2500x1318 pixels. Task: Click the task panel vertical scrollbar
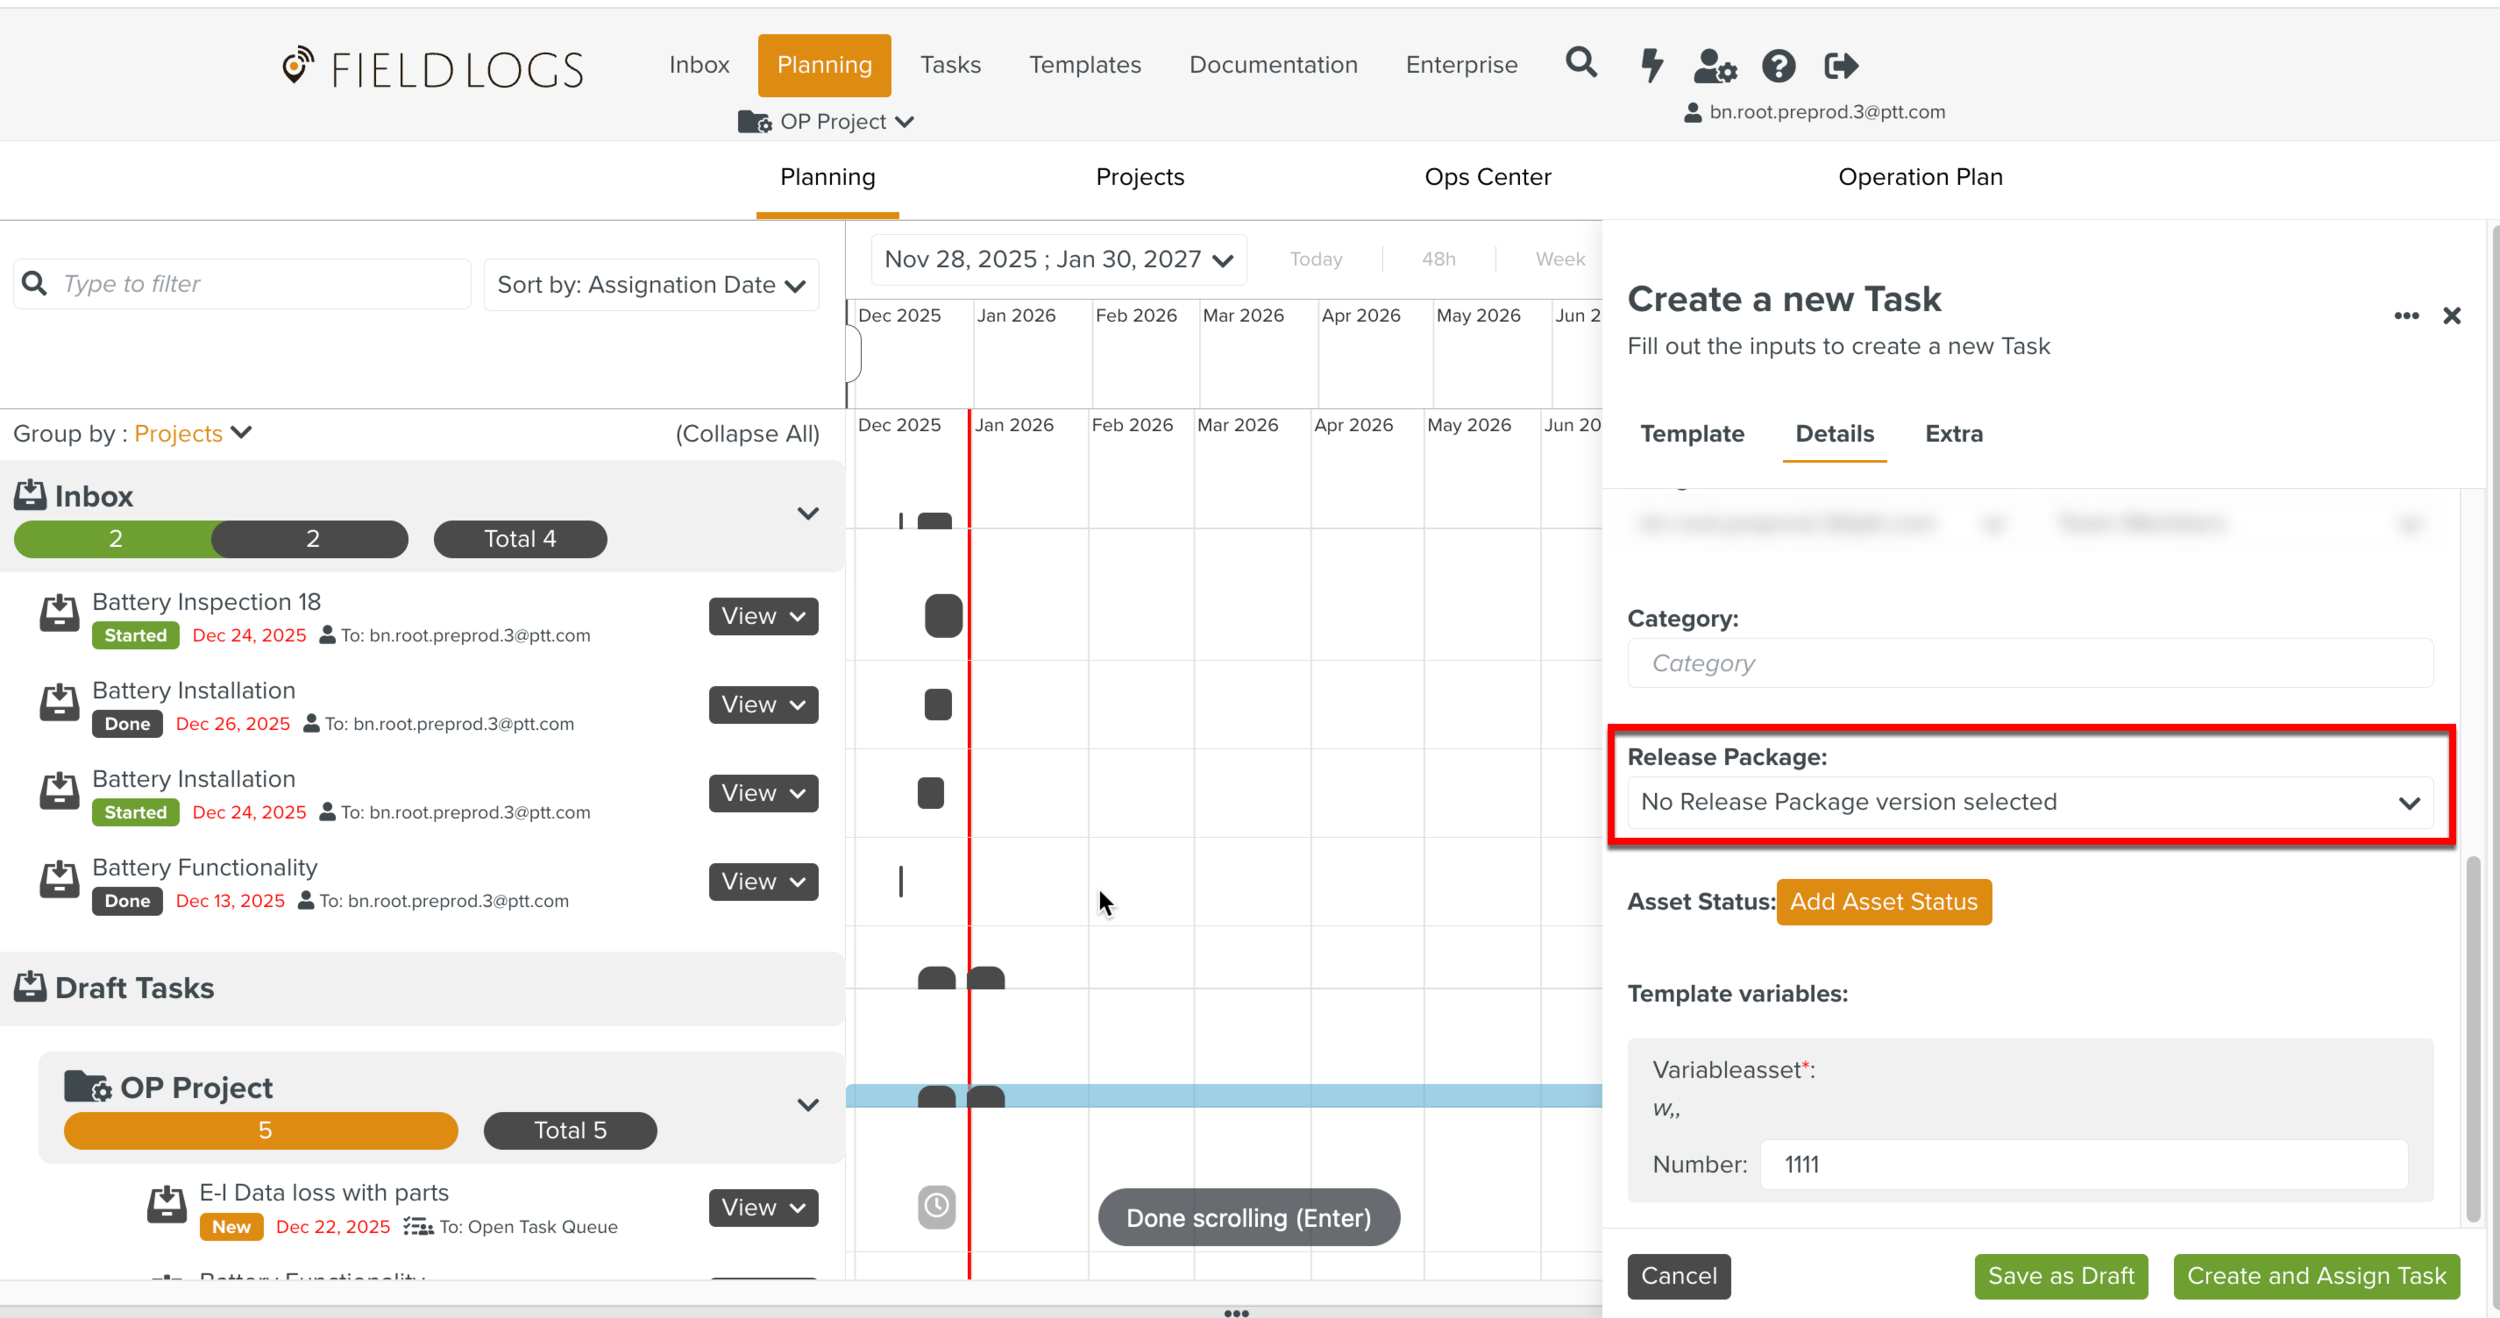[x=2473, y=1035]
